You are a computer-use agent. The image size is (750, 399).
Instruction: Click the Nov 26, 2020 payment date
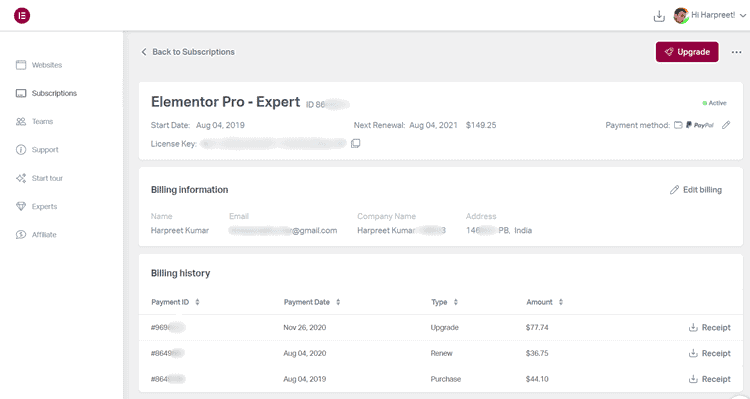pos(305,327)
